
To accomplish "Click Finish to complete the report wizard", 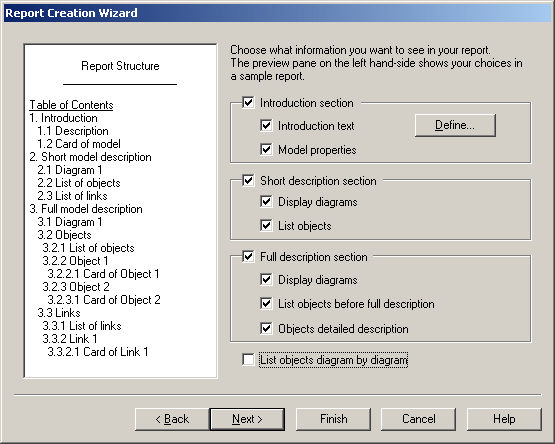I will 333,419.
